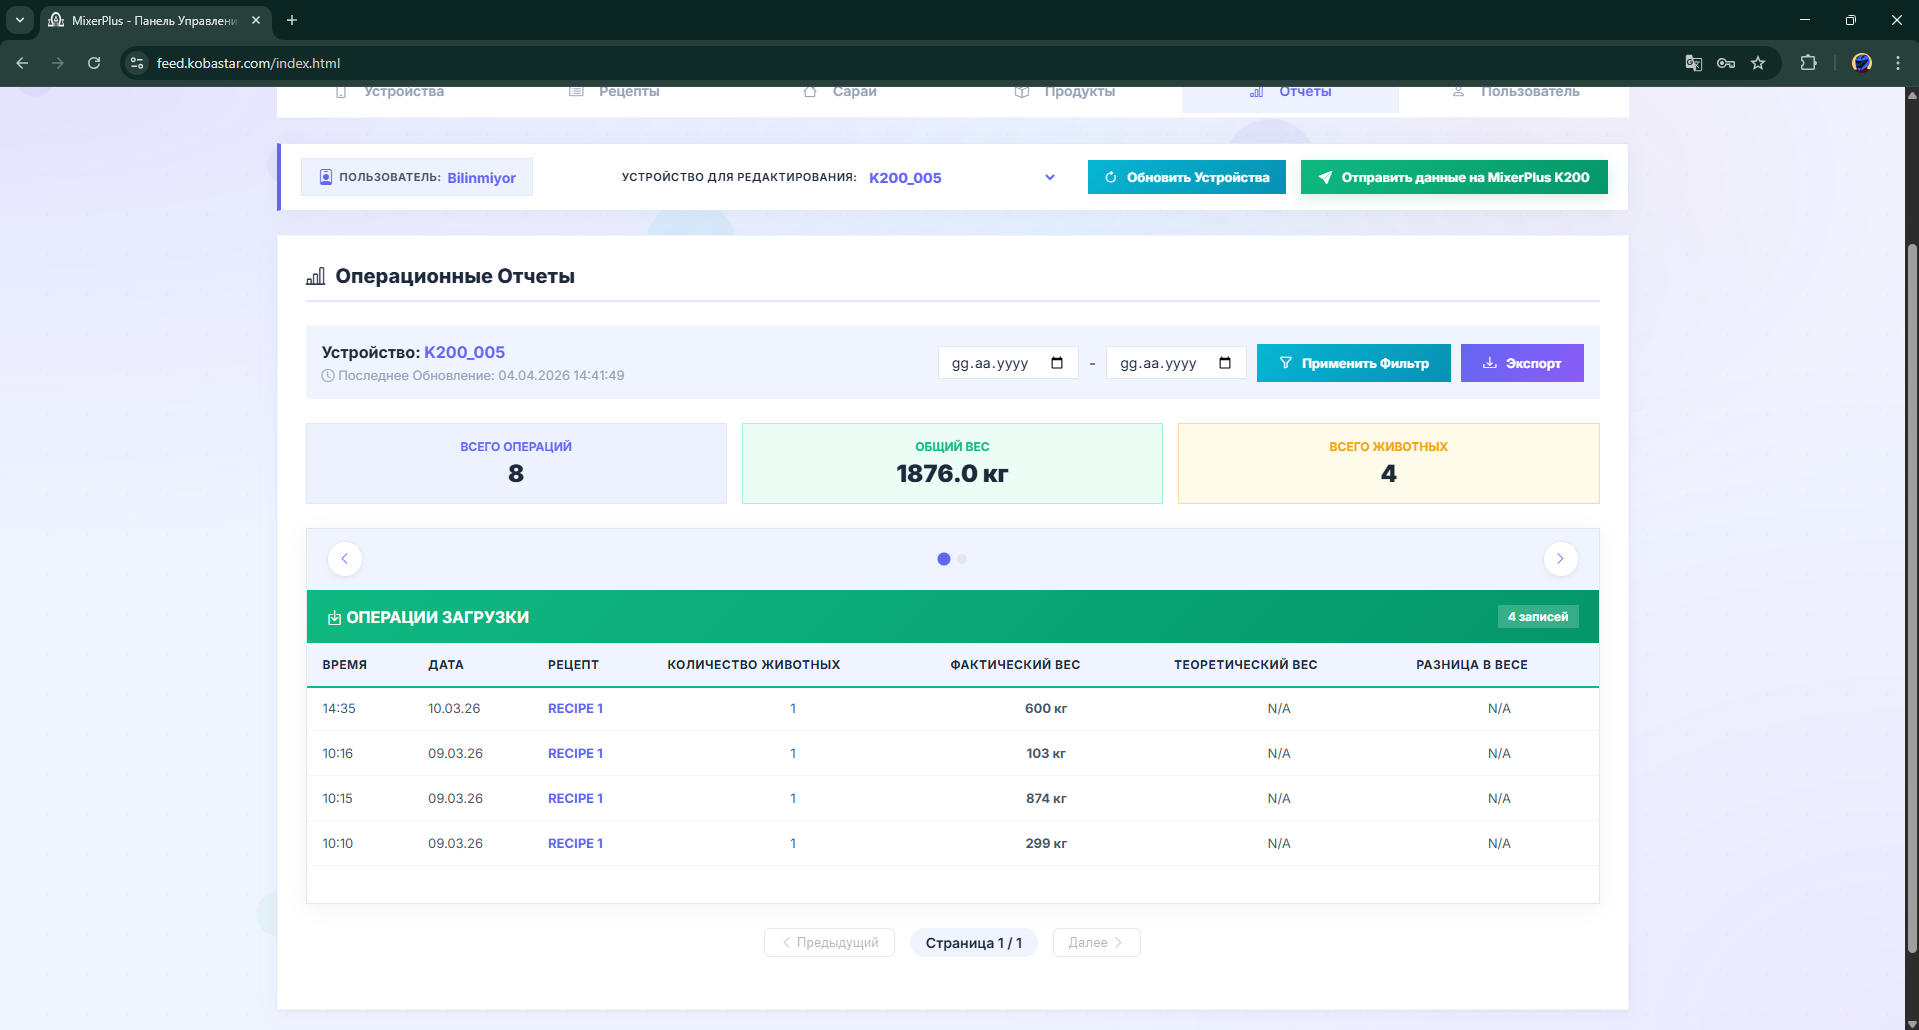This screenshot has width=1919, height=1030.
Task: Select the first carousel slide dot
Action: [943, 559]
